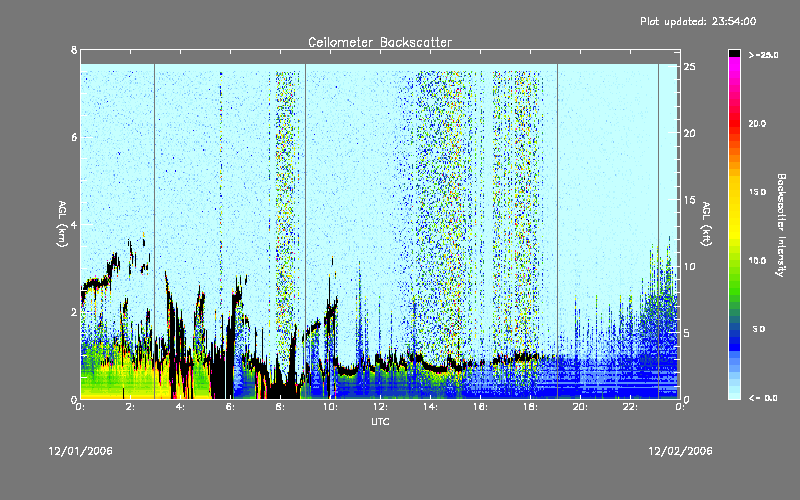This screenshot has height=500, width=800.
Task: Select the "Plot updated: 23:54:00" timestamp
Action: pyautogui.click(x=698, y=21)
